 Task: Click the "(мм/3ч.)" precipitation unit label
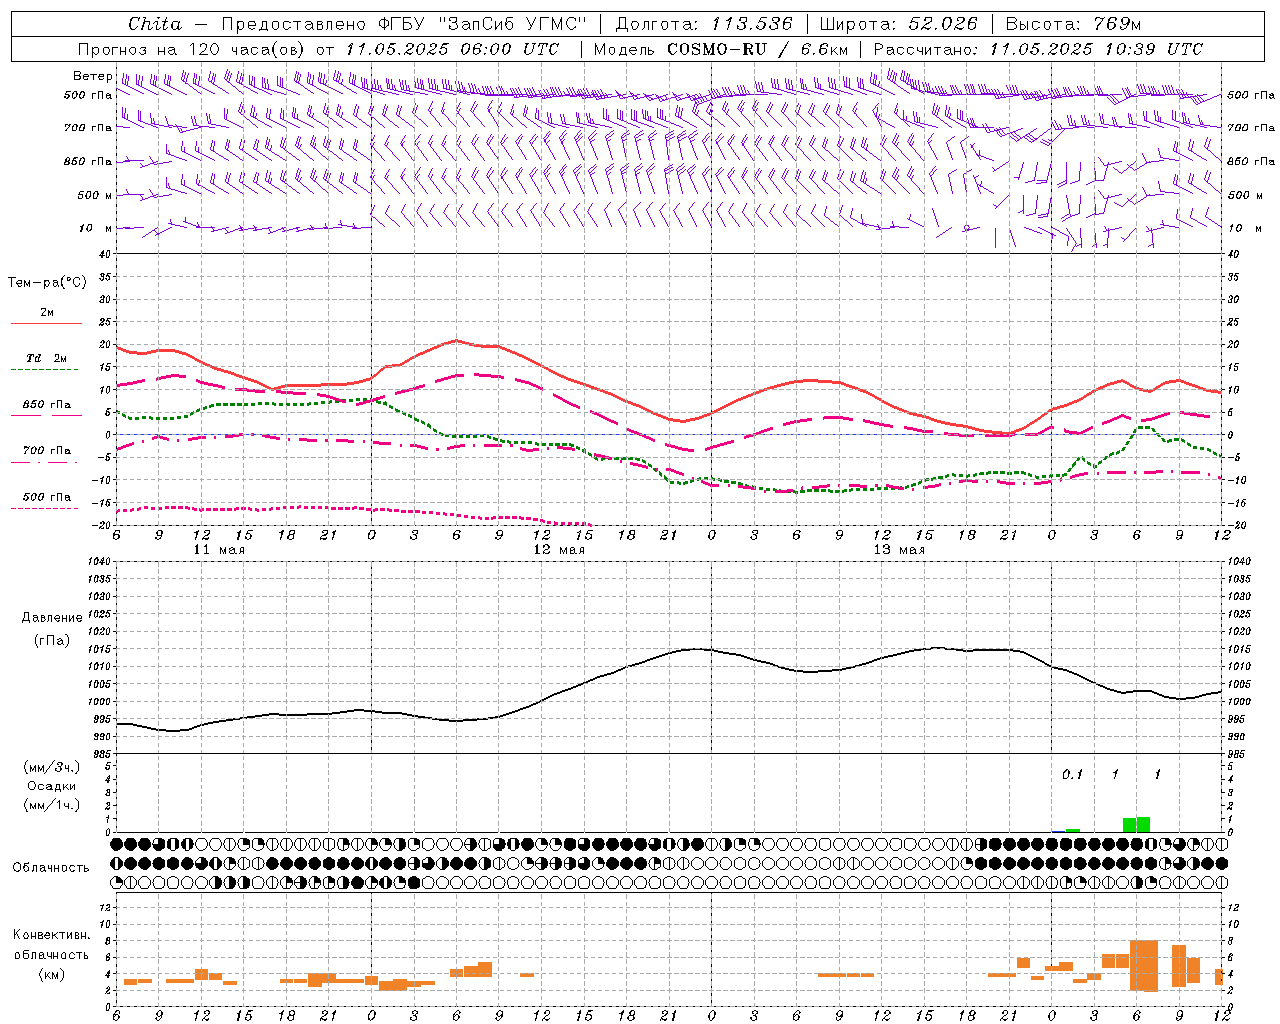point(52,768)
